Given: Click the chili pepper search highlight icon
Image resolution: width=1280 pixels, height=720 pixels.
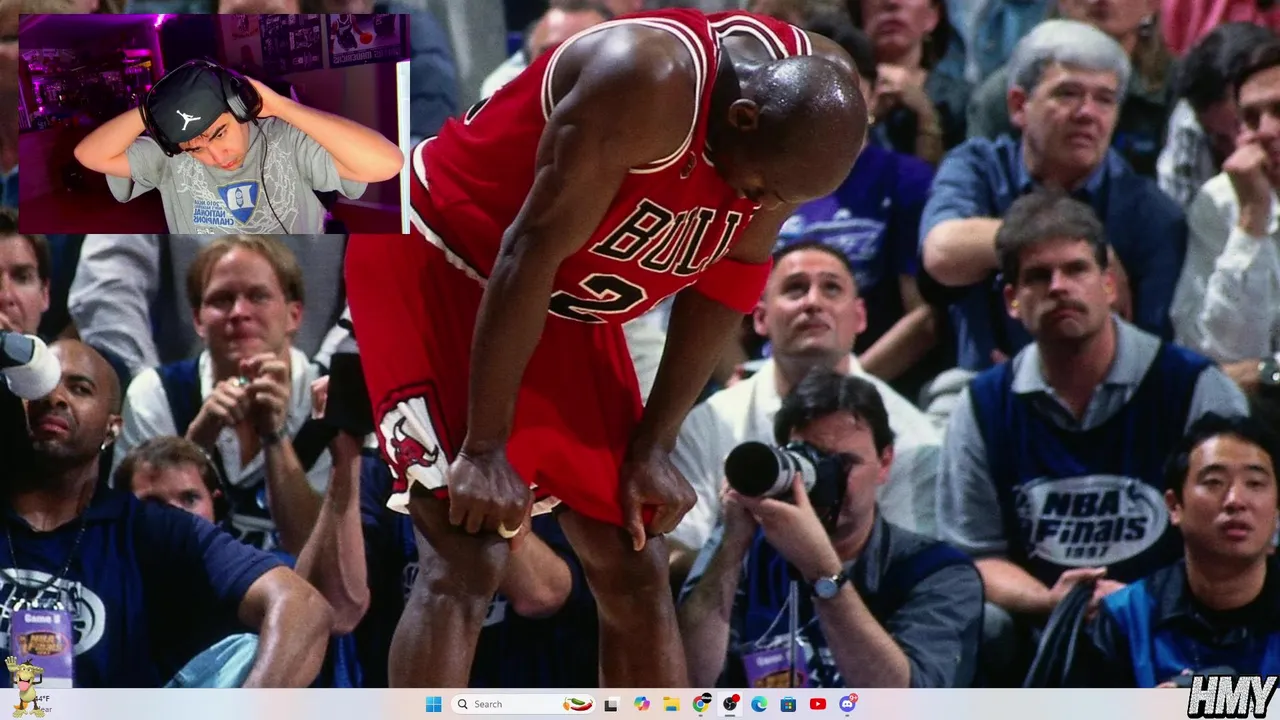Looking at the screenshot, I should (578, 704).
